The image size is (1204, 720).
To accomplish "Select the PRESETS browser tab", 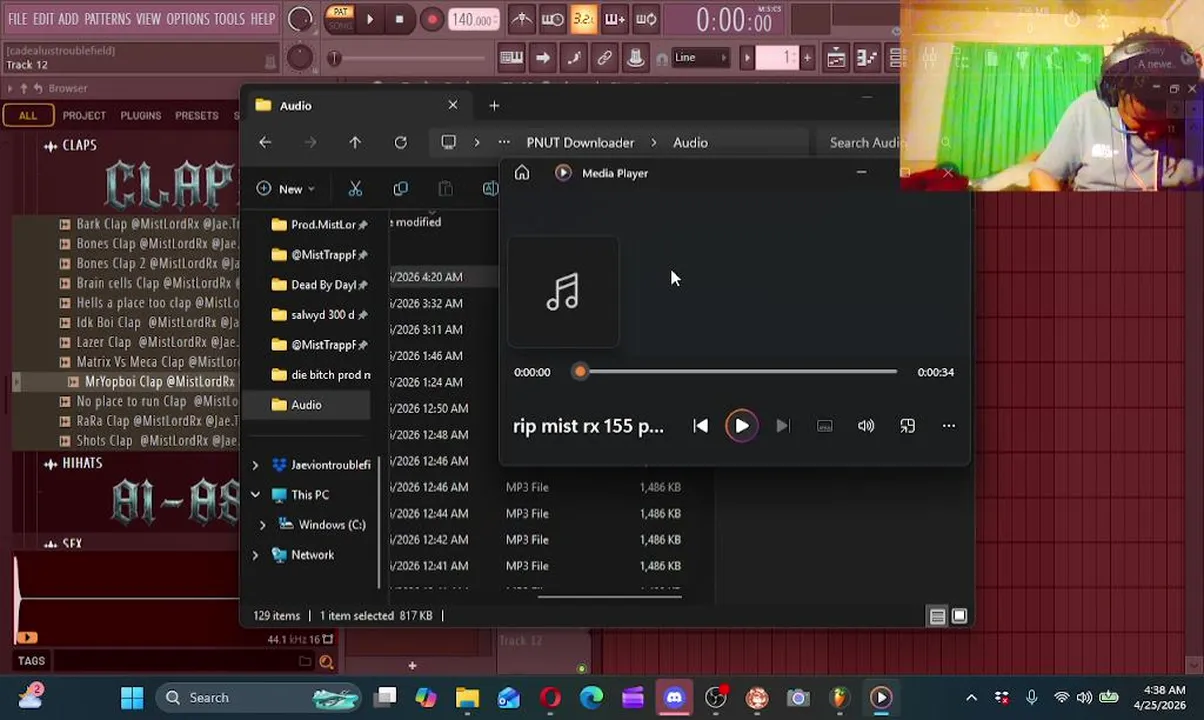I will point(197,115).
